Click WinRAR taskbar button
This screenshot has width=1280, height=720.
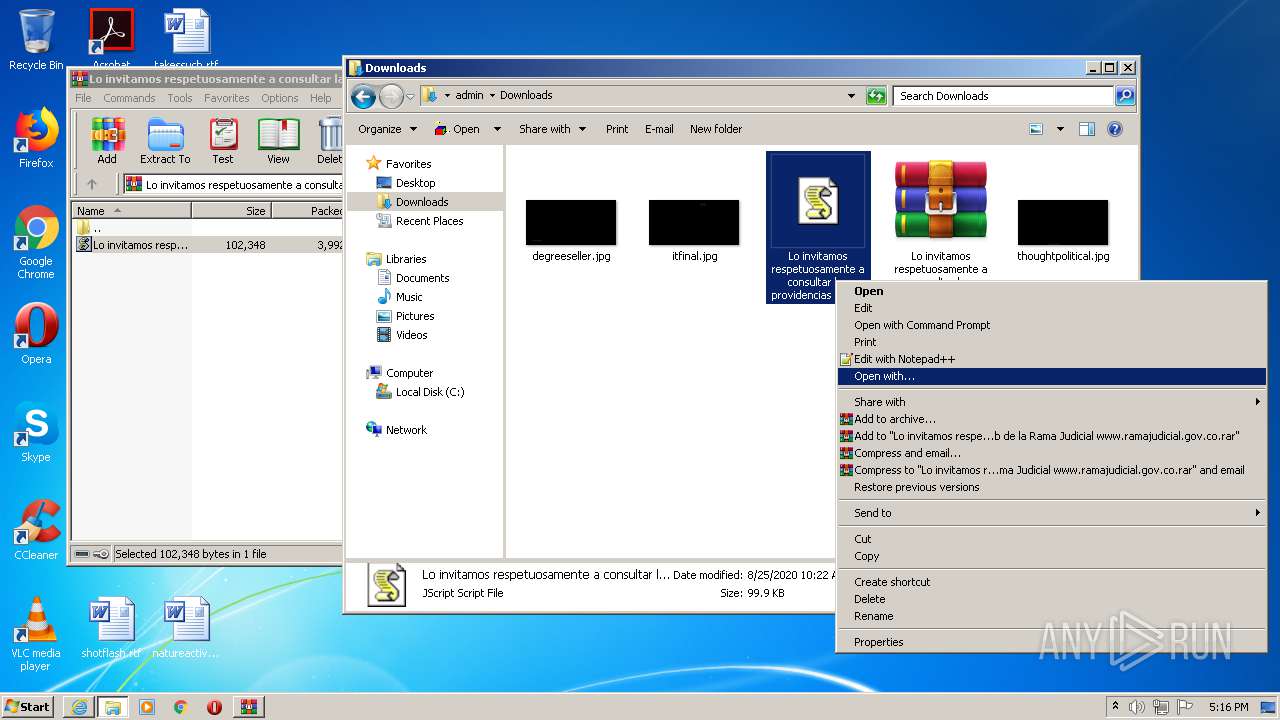(x=248, y=707)
